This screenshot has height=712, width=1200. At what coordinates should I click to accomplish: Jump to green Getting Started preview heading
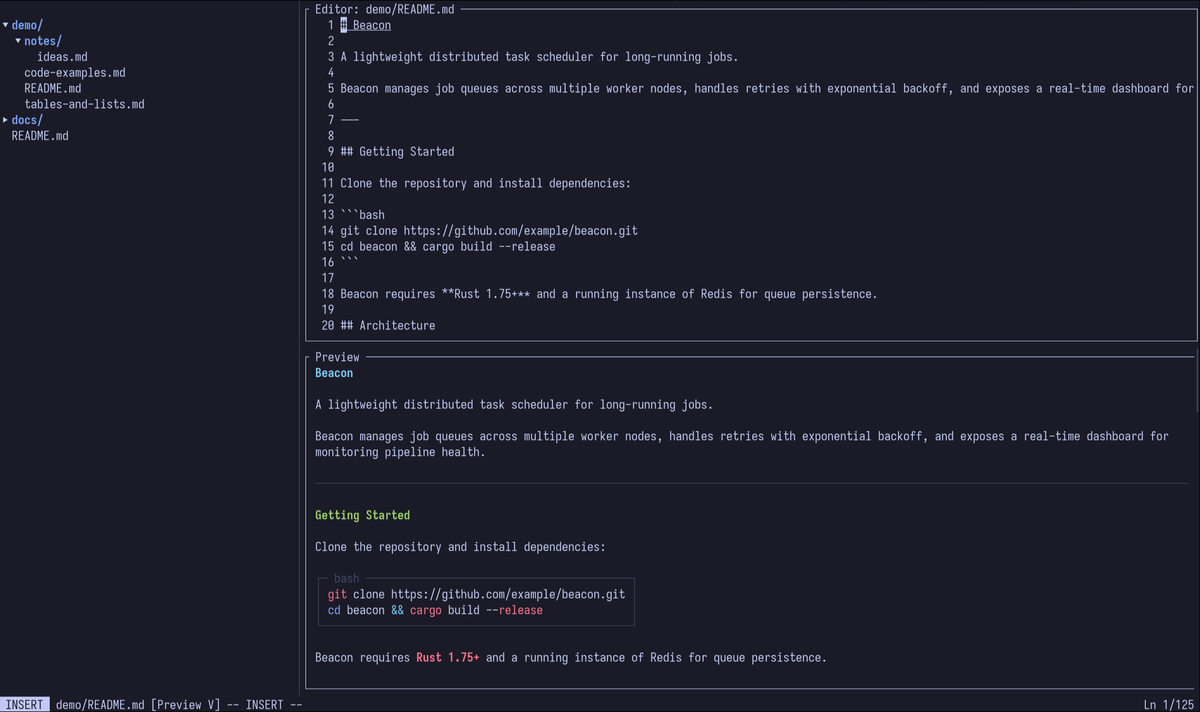point(362,515)
